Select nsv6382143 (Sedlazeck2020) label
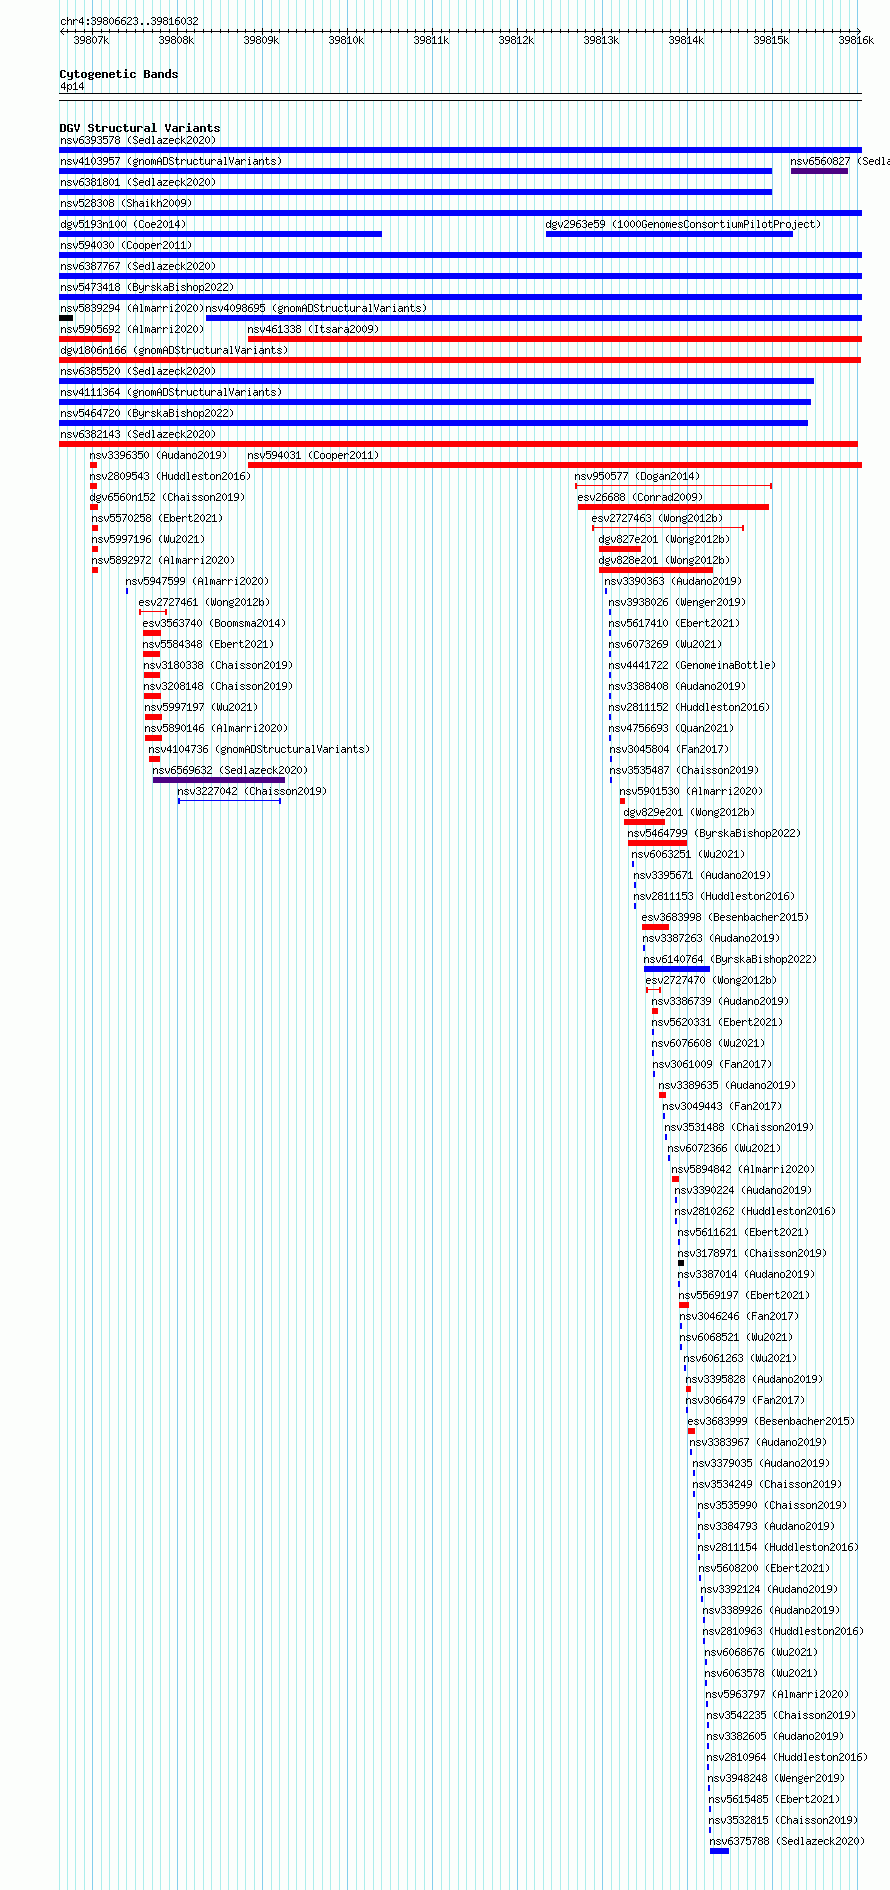 tap(137, 435)
